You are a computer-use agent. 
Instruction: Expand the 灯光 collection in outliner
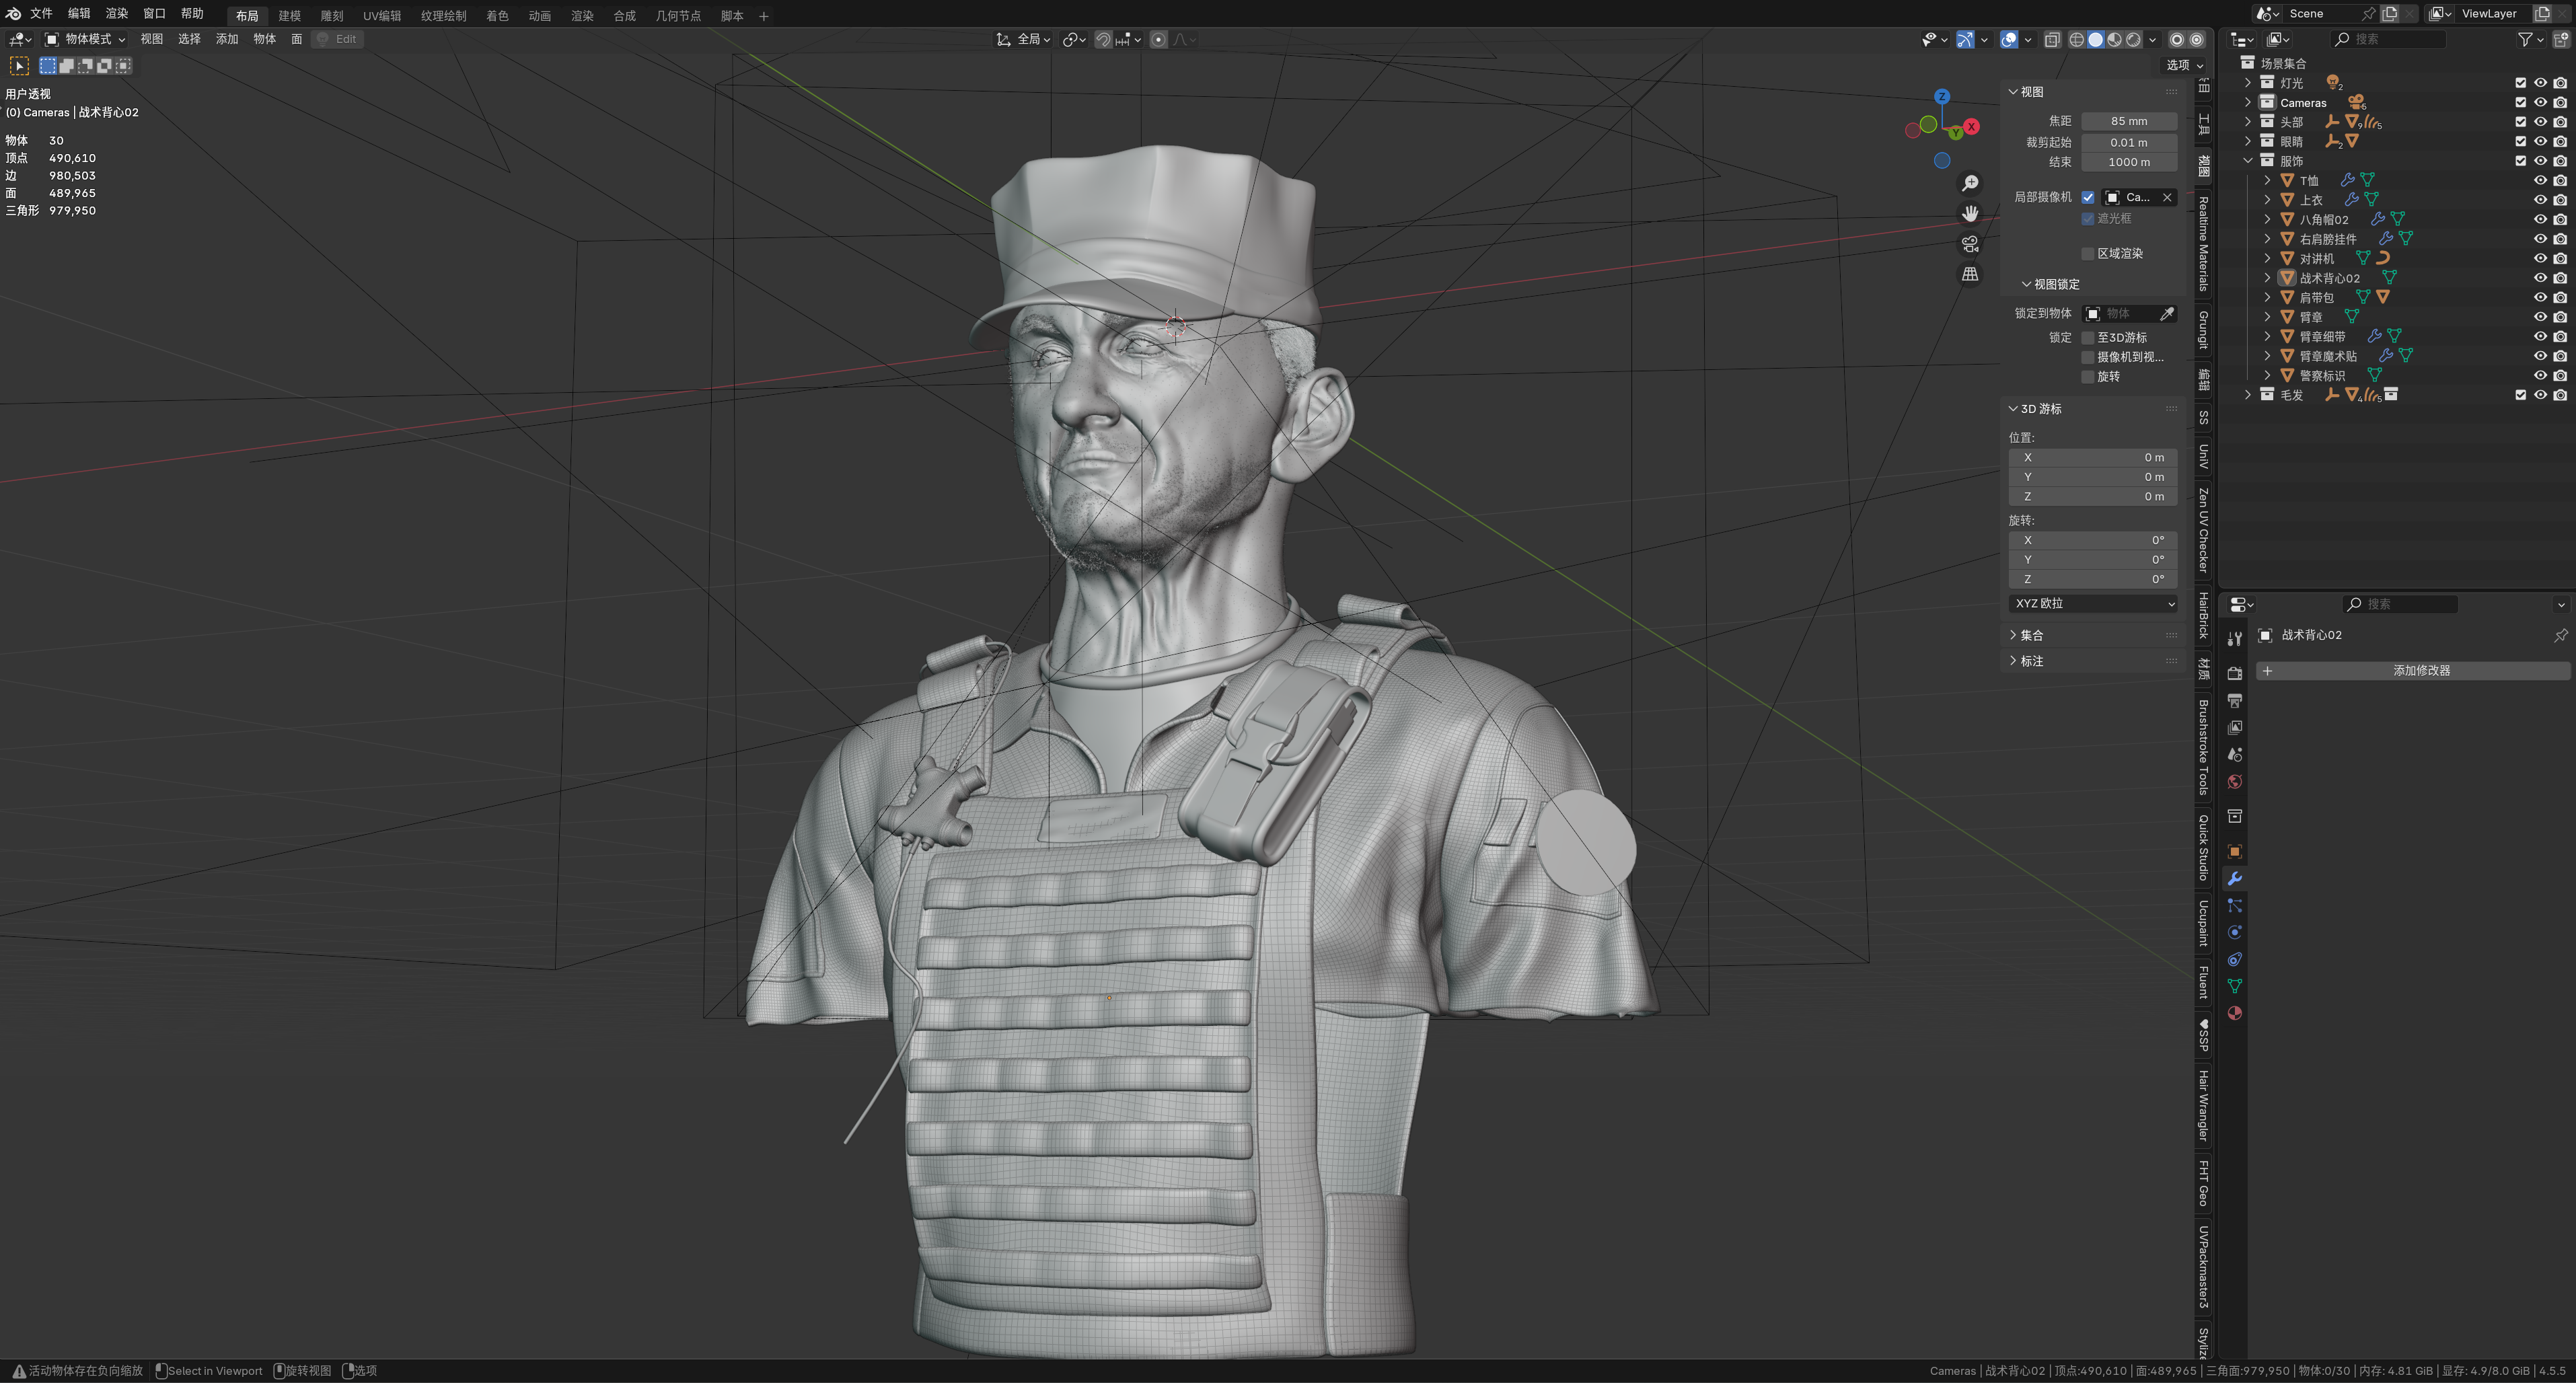tap(2248, 83)
